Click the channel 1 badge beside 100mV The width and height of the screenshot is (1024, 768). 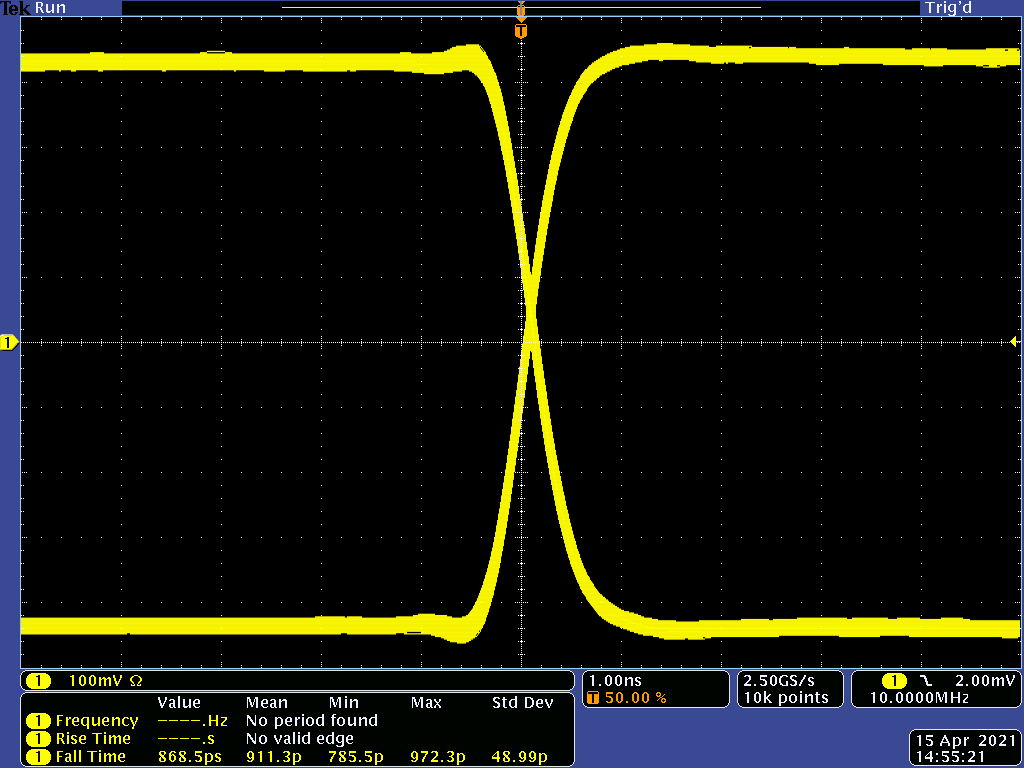point(38,681)
